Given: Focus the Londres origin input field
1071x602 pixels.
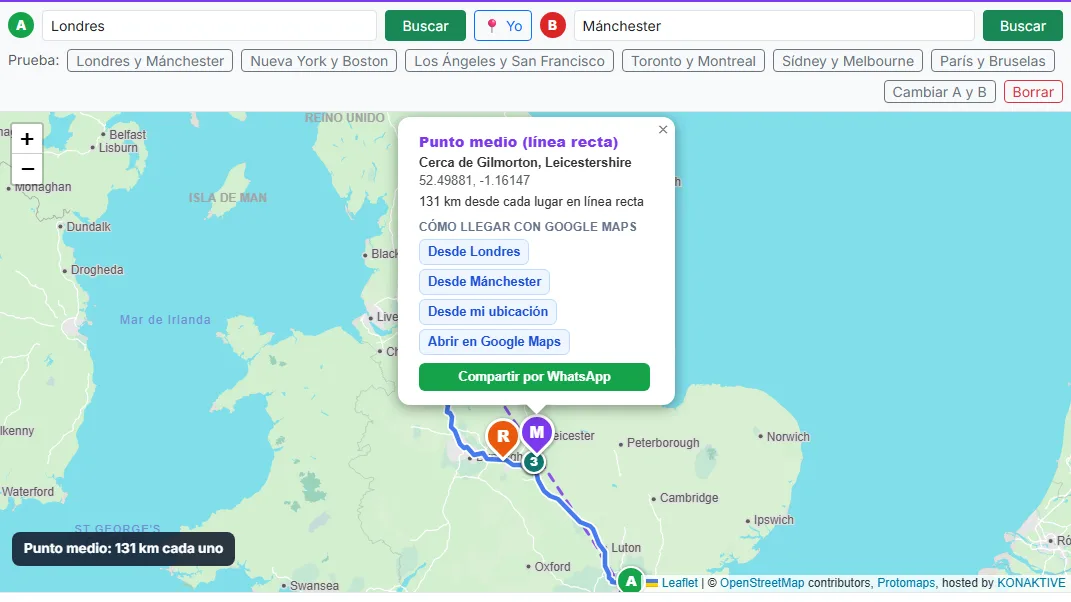Looking at the screenshot, I should click(209, 26).
